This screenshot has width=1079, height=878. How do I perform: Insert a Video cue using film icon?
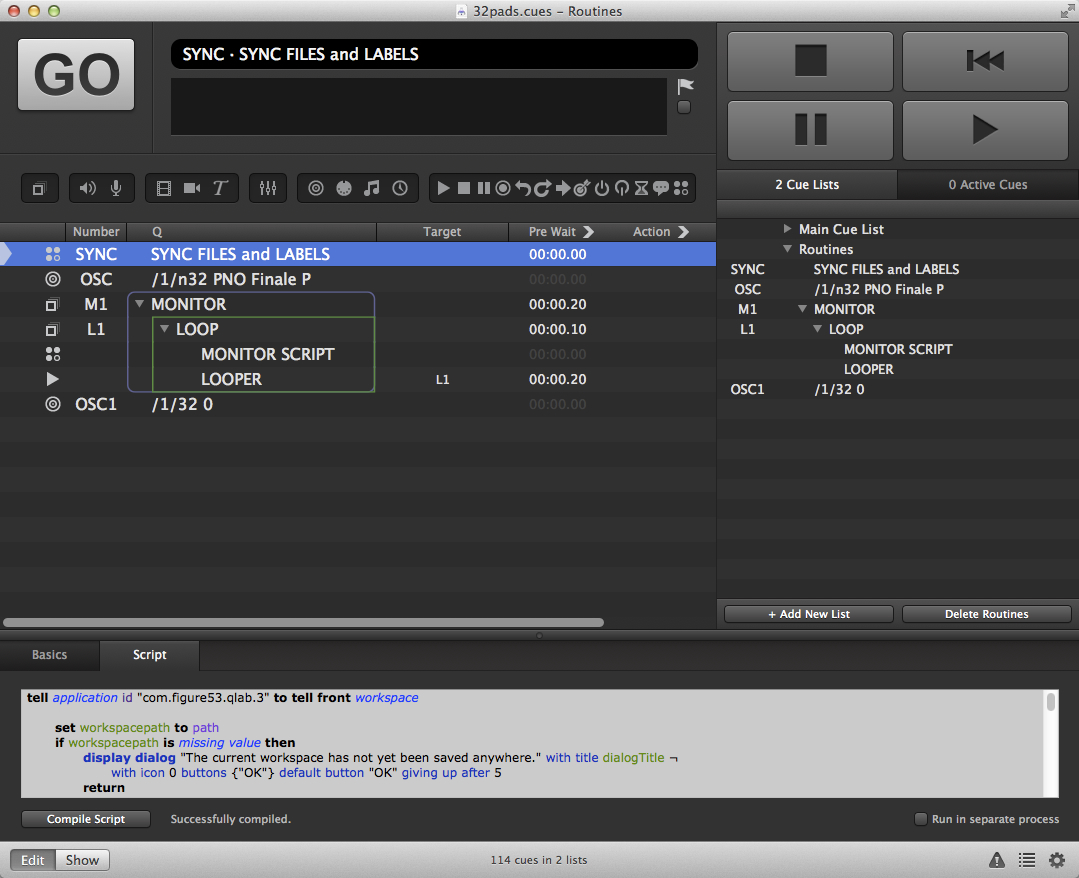(164, 188)
